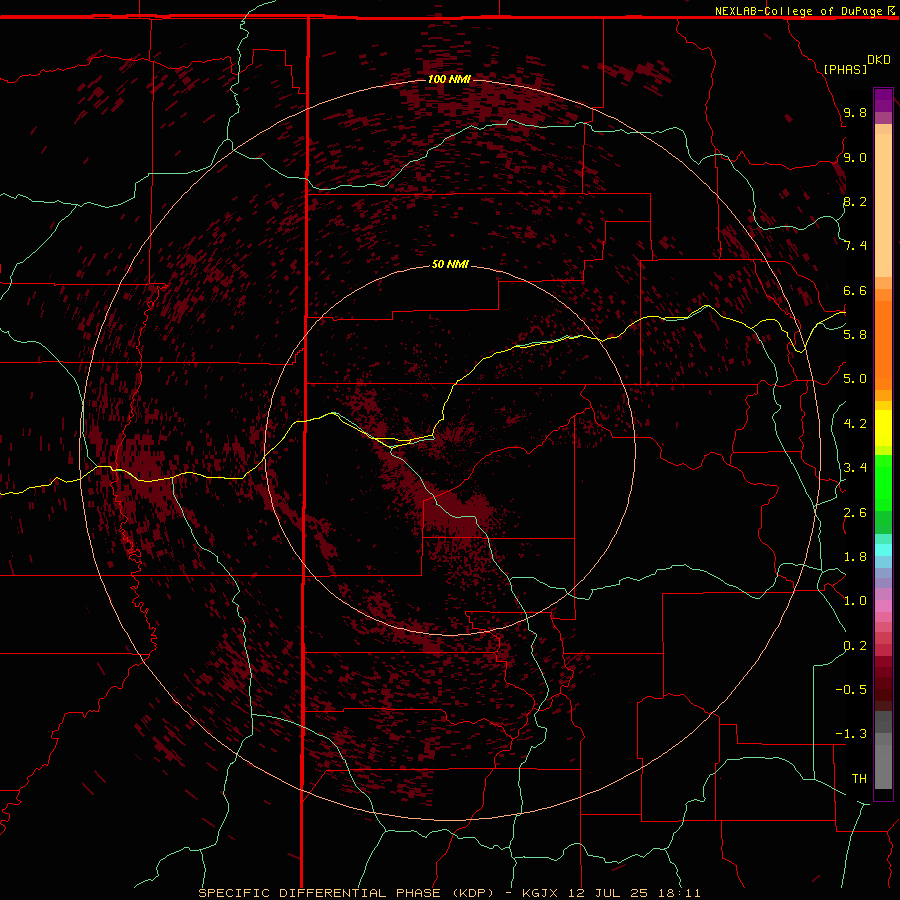Click the 9.0 value on the color scale
900x900 pixels.
[855, 157]
